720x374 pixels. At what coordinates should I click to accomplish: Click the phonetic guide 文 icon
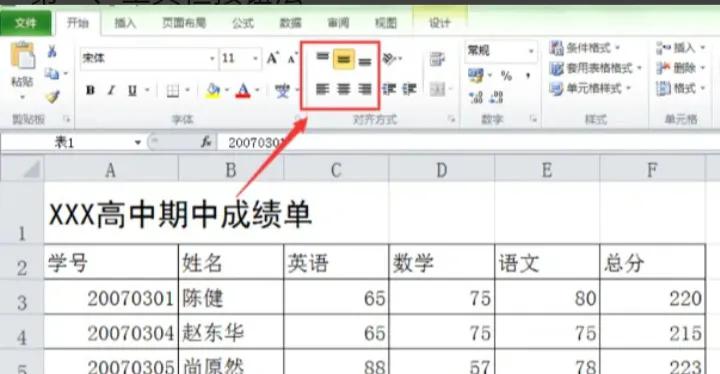pos(282,91)
